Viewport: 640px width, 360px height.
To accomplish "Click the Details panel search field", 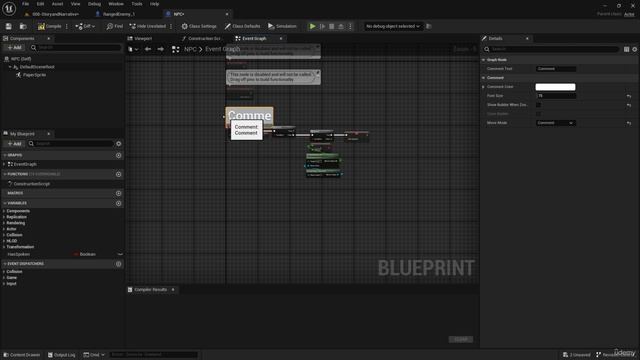I will pos(551,49).
